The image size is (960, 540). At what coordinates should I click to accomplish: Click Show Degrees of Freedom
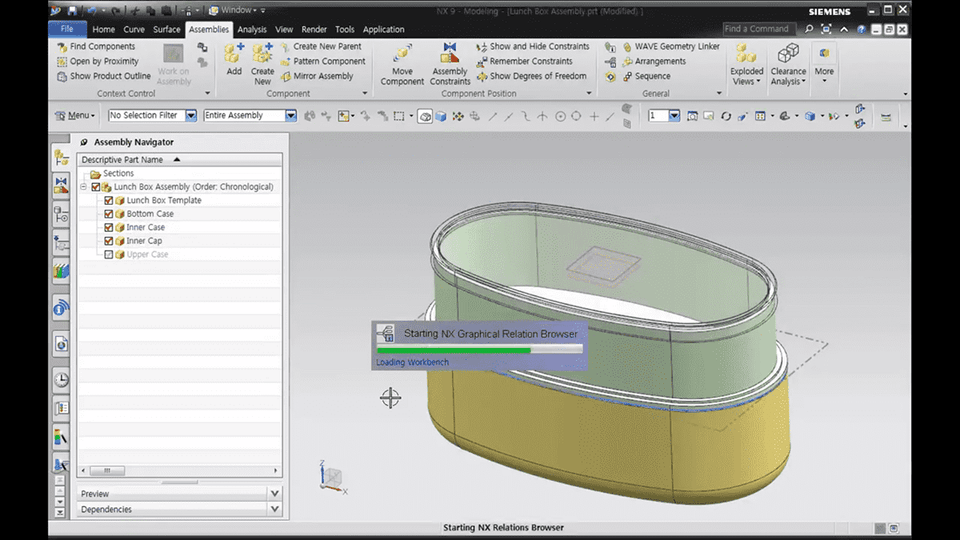[531, 76]
